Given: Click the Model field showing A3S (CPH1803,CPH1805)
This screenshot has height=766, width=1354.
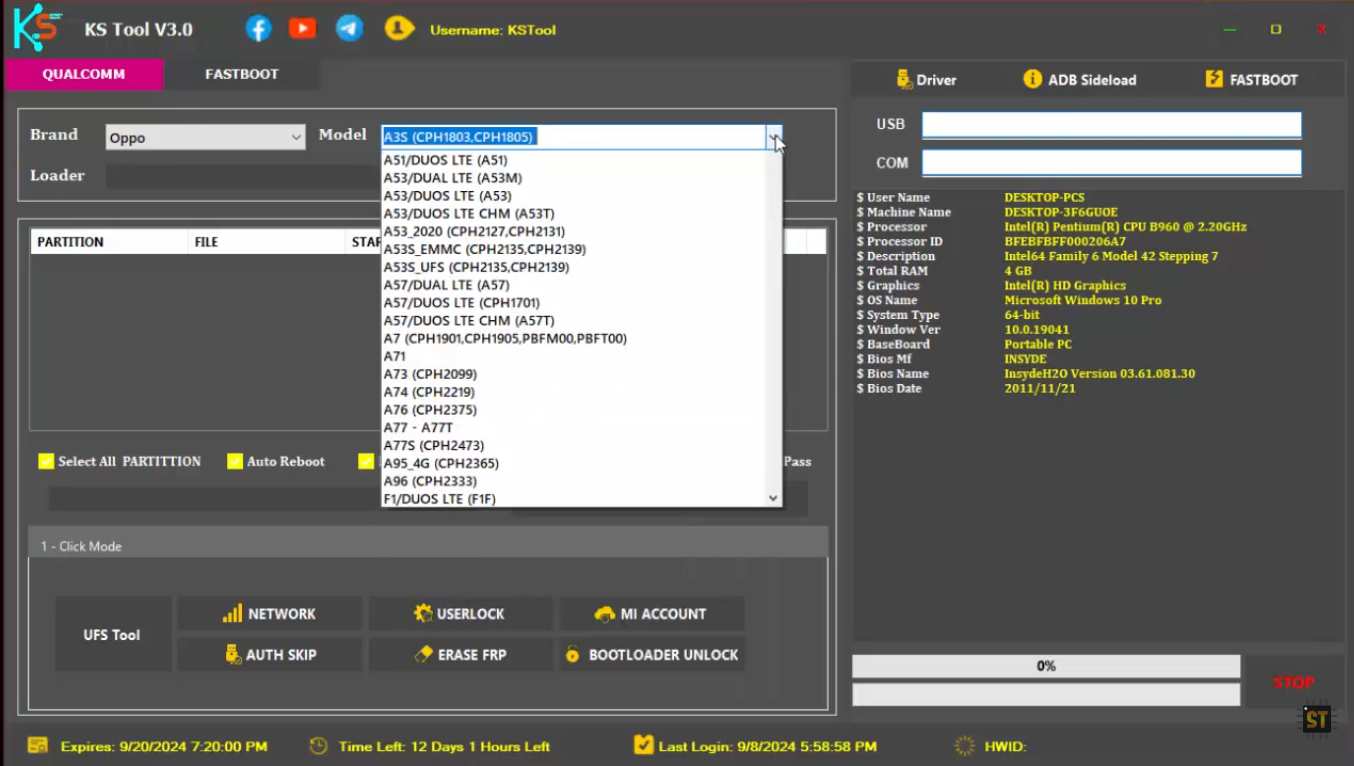Looking at the screenshot, I should point(573,137).
